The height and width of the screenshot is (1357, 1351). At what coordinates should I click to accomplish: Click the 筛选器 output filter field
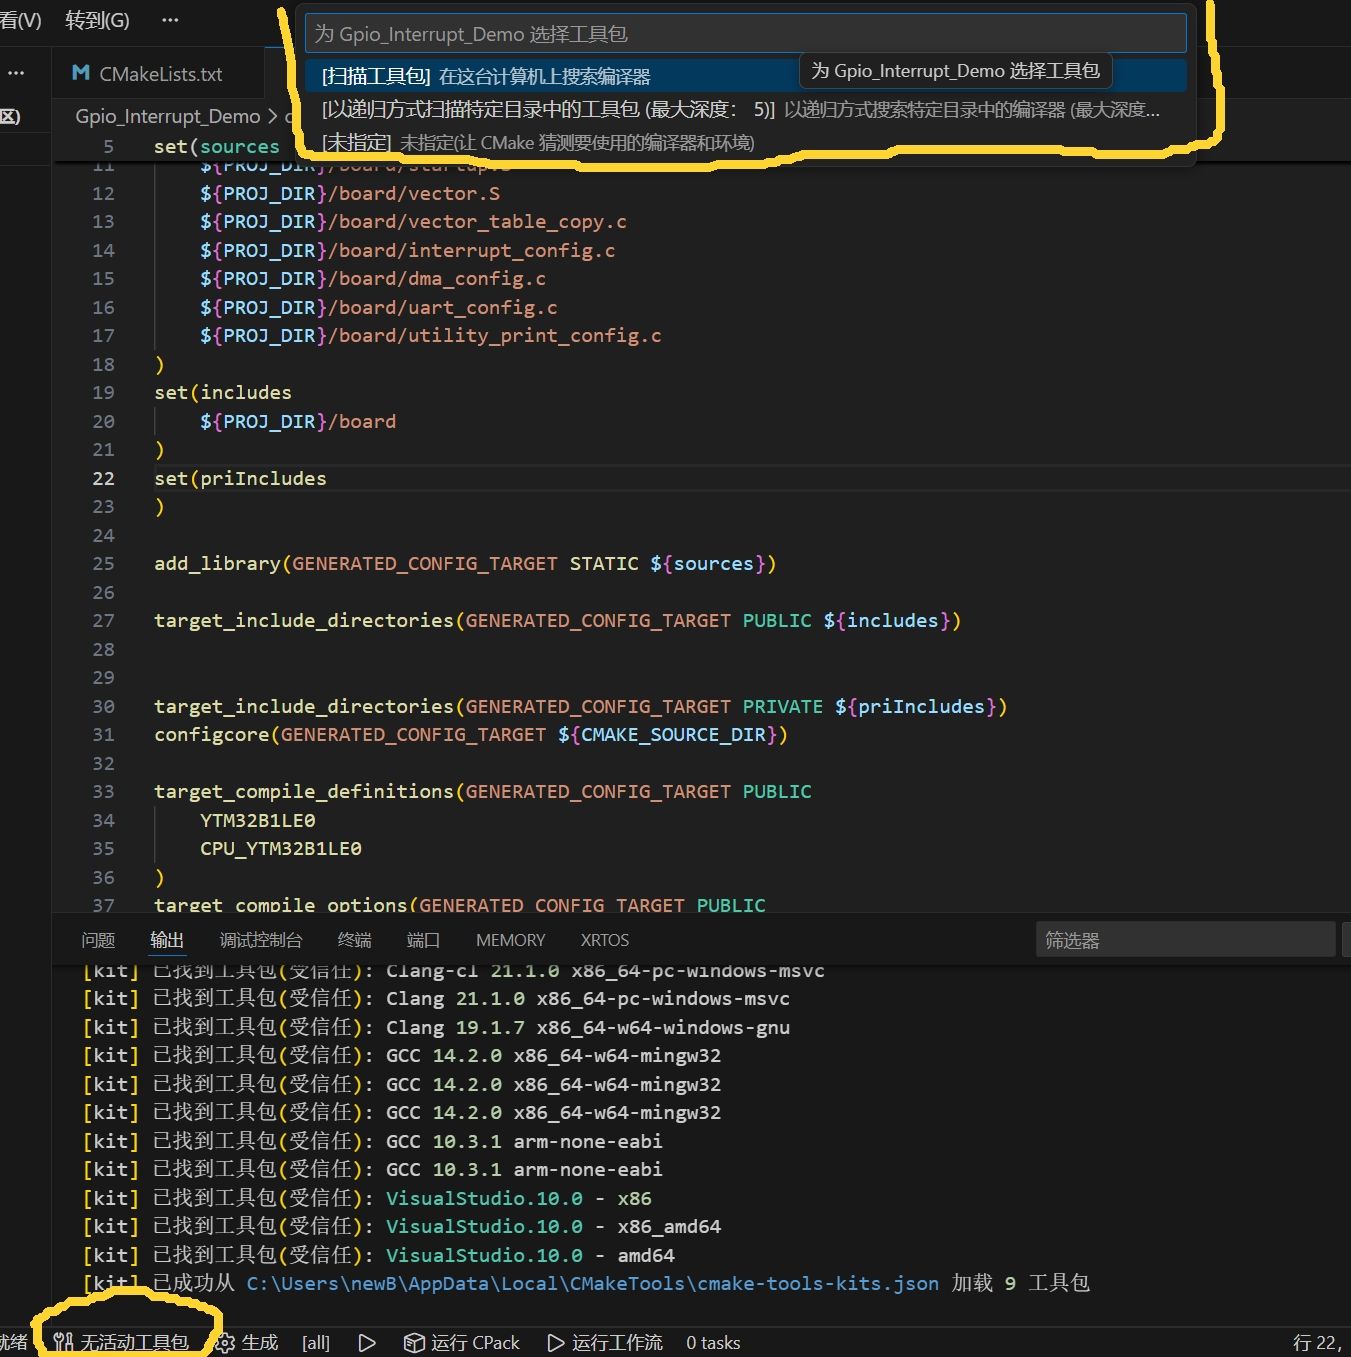click(x=1184, y=940)
